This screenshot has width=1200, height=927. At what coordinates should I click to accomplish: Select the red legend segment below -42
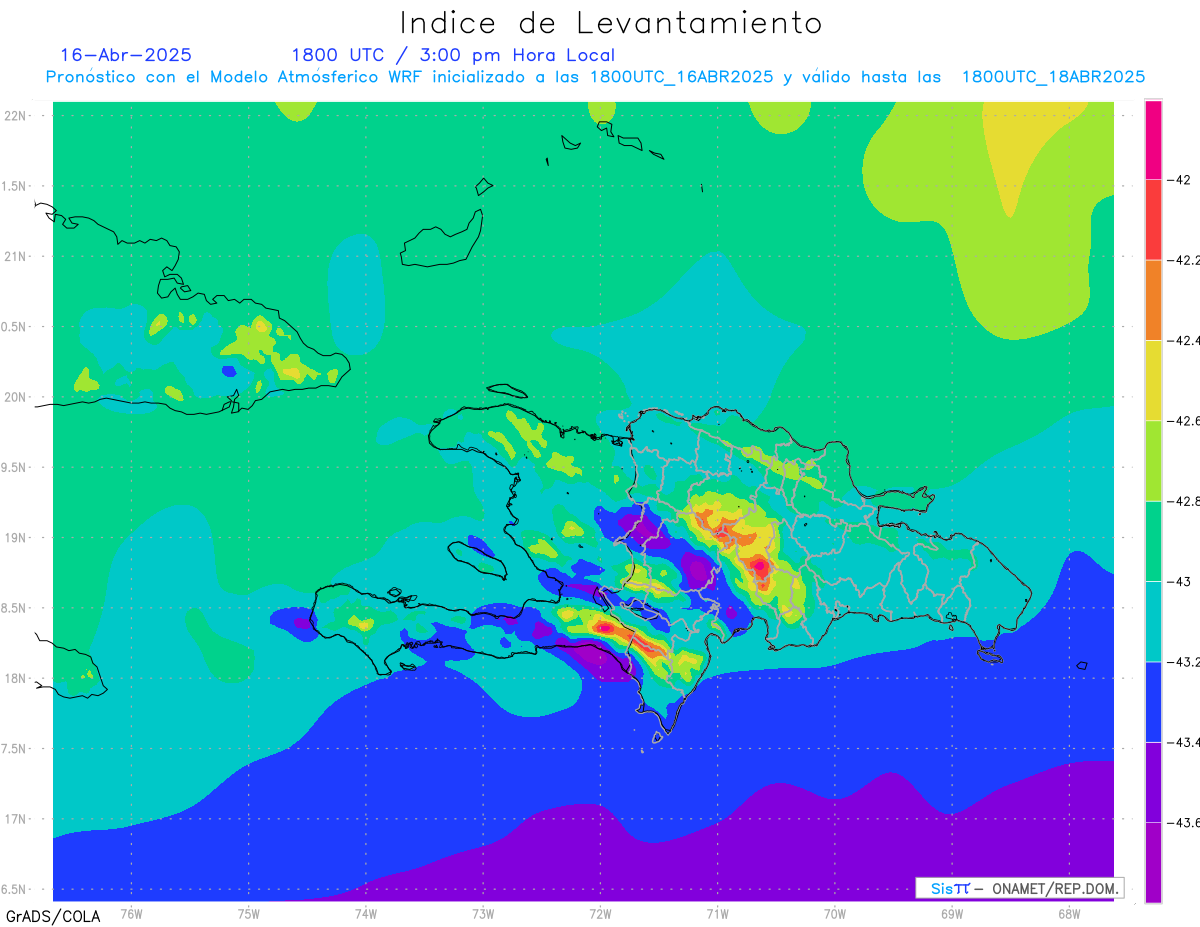click(1153, 220)
